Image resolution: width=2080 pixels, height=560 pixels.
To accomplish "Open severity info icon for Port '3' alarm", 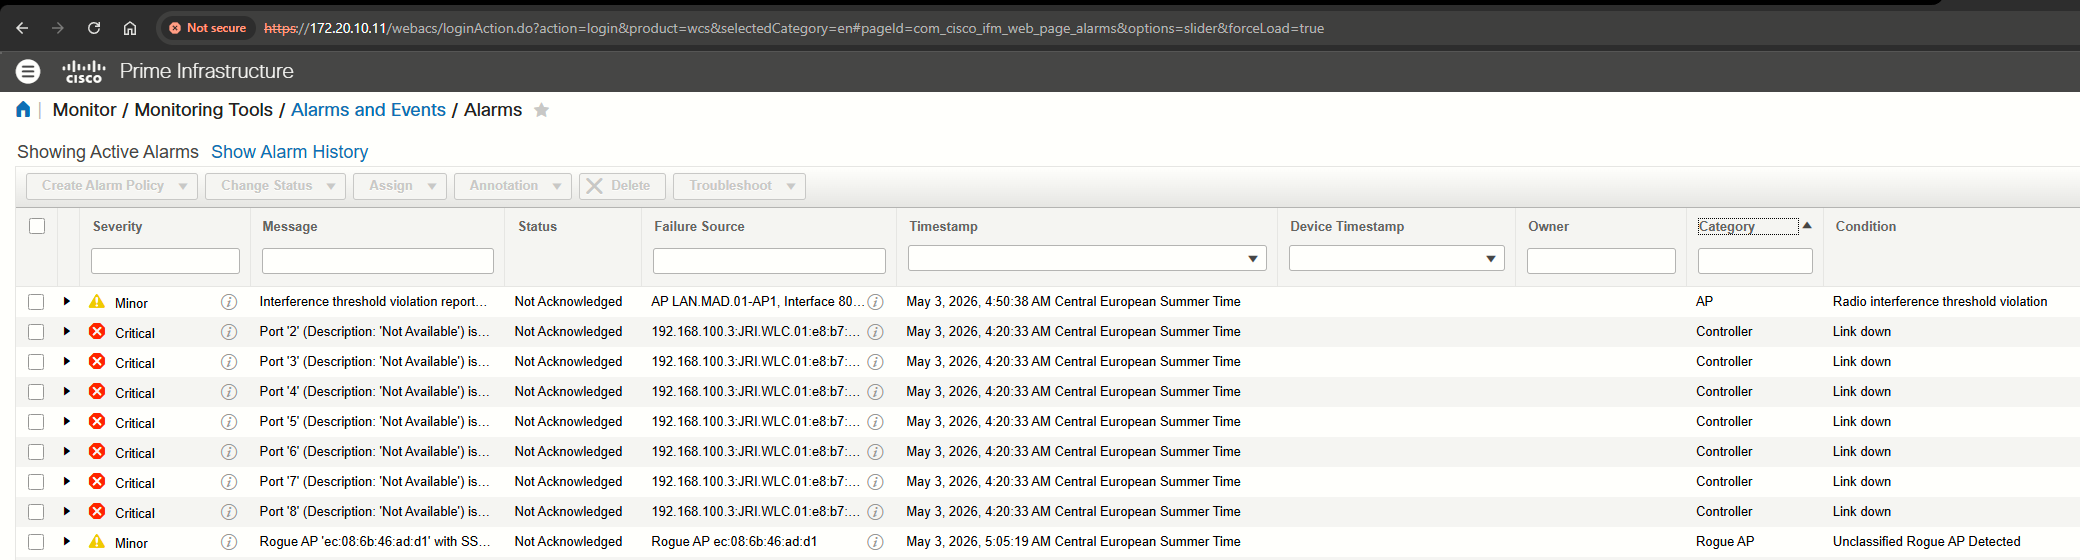I will [229, 362].
